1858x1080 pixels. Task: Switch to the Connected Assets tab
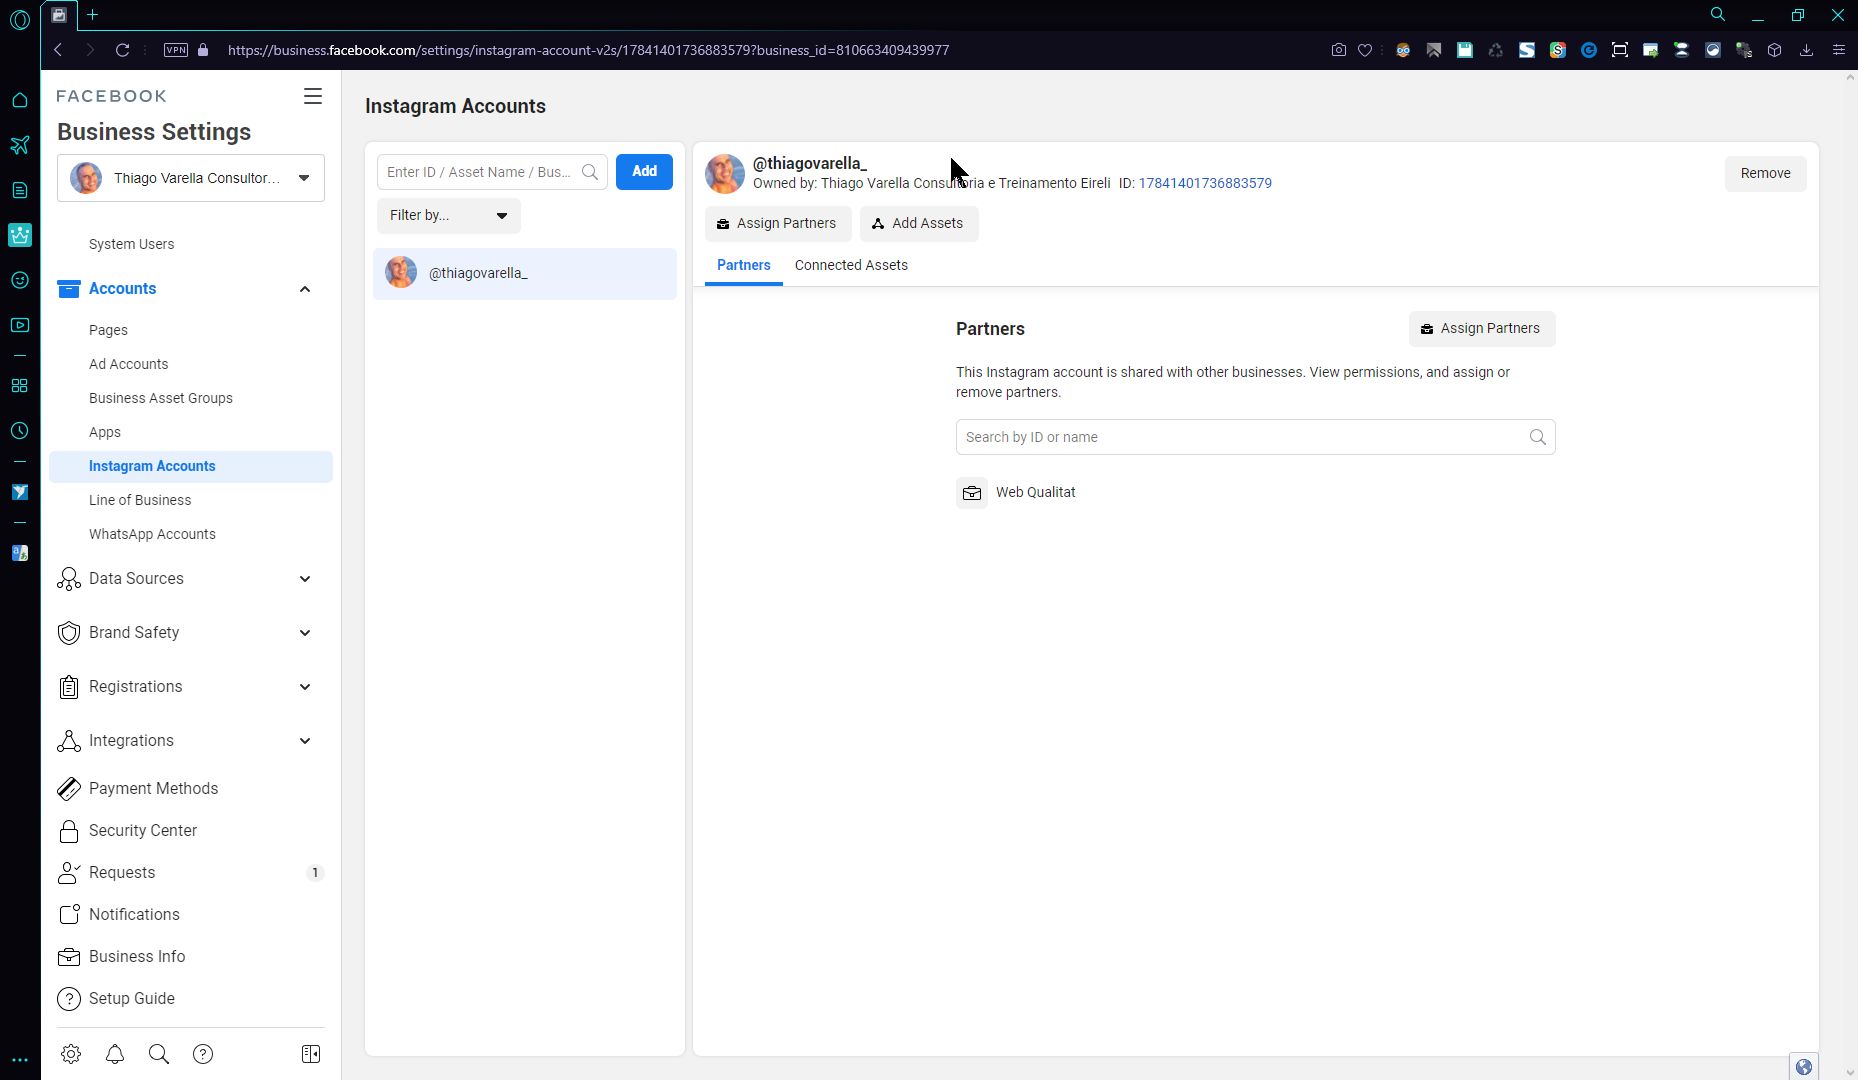click(x=851, y=266)
